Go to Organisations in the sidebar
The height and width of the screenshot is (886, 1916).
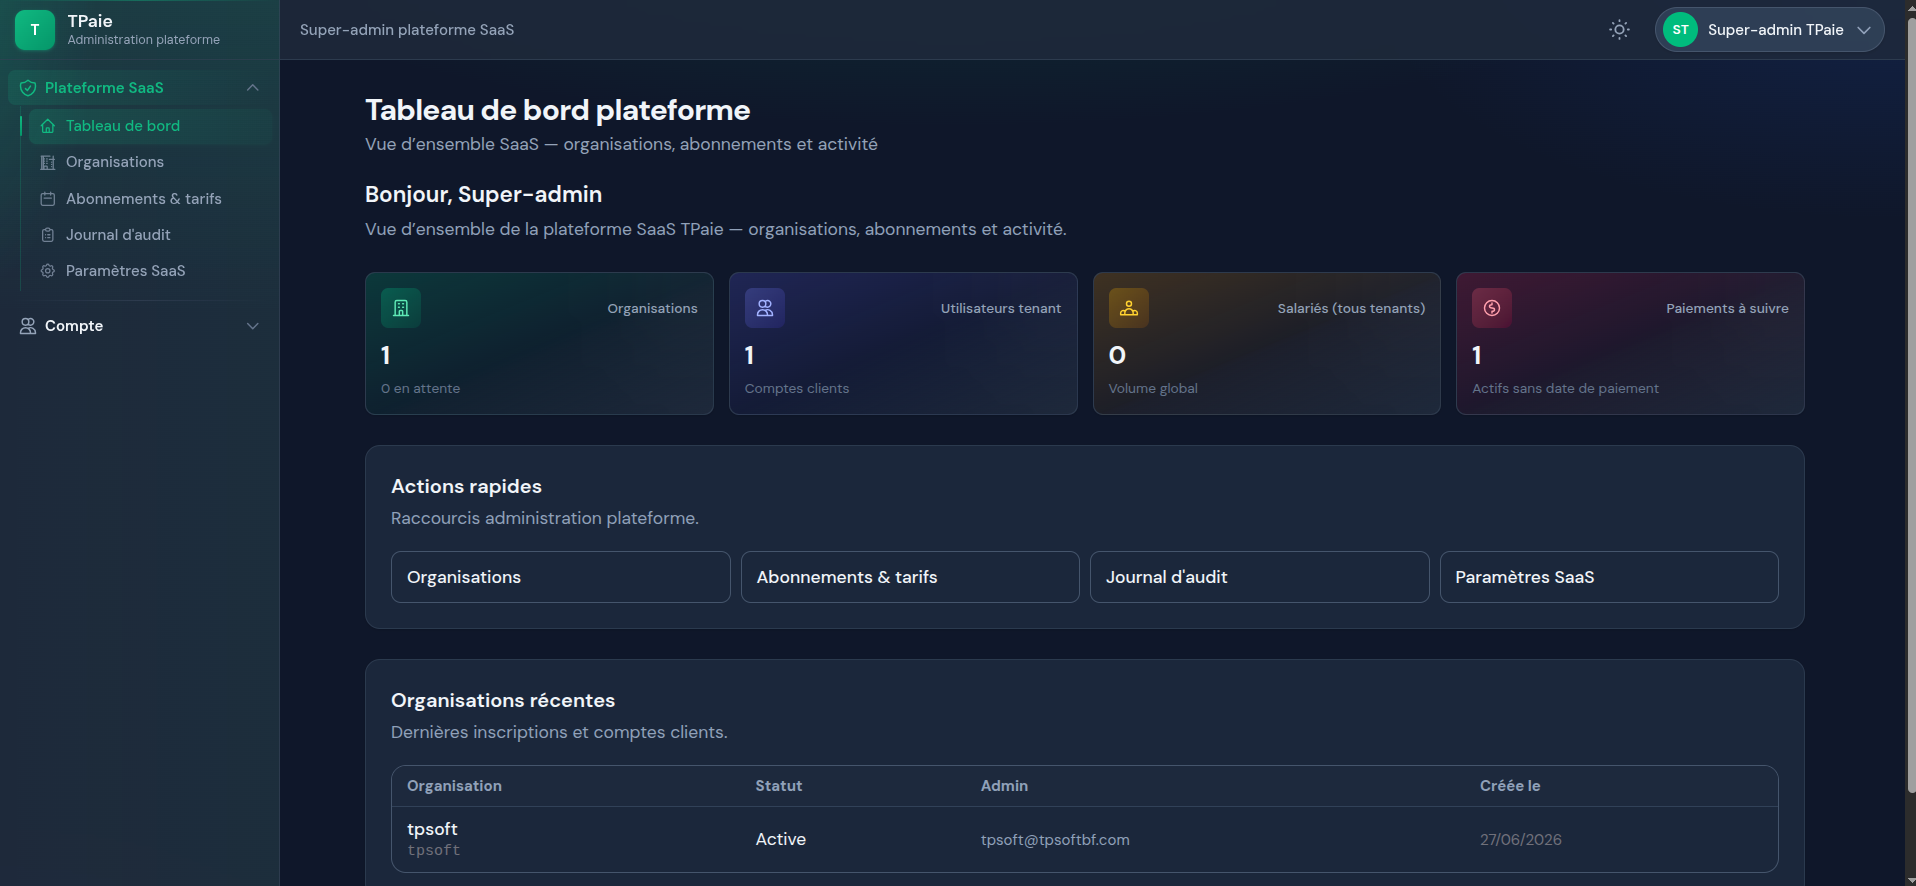[150, 162]
